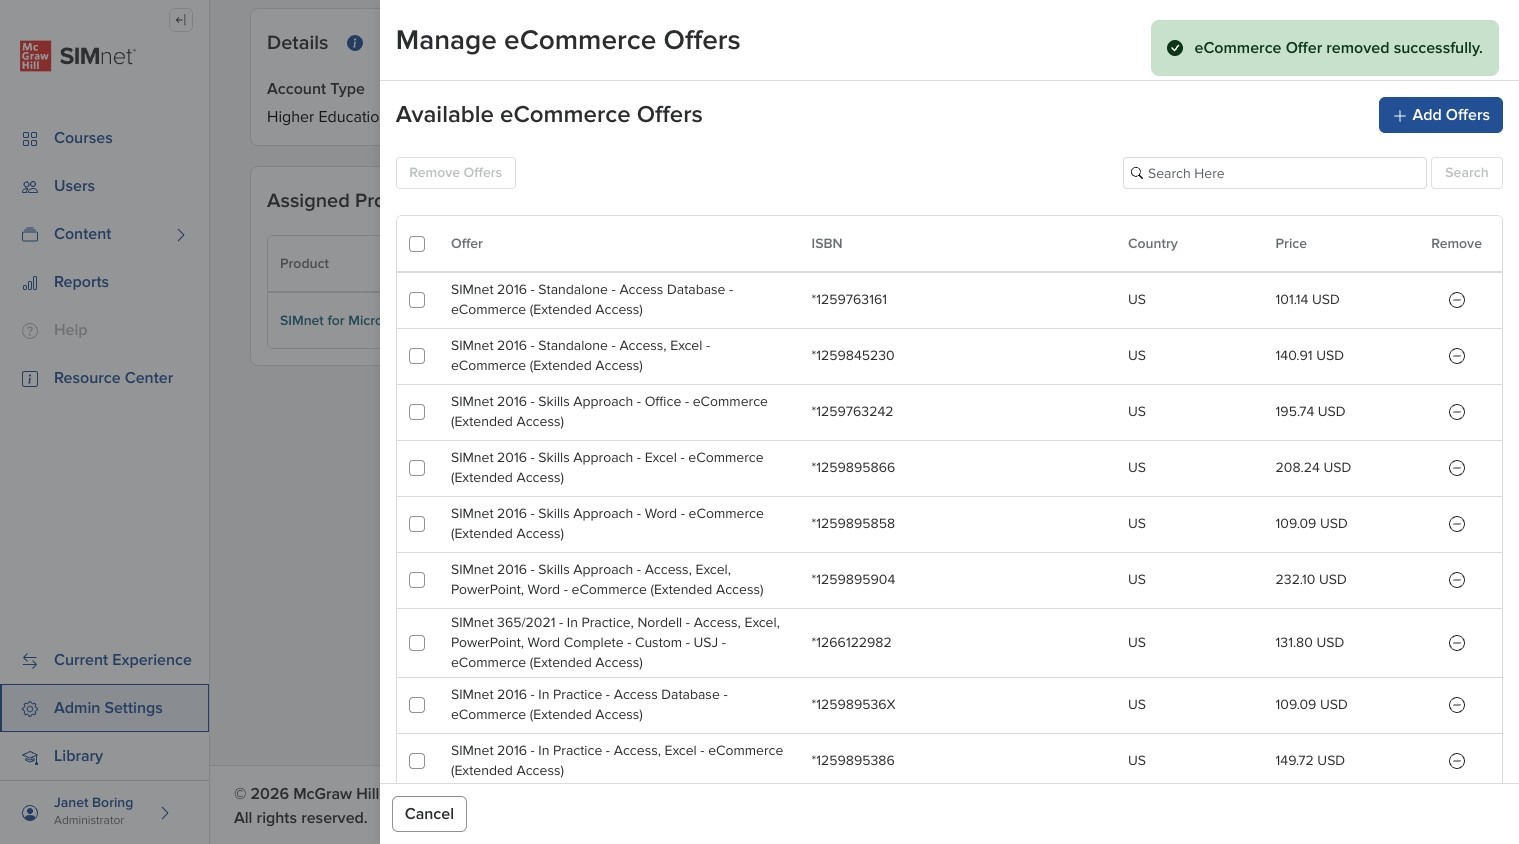Cancel the Manage eCommerce Offers dialog
Viewport: 1519px width, 844px height.
coord(429,814)
